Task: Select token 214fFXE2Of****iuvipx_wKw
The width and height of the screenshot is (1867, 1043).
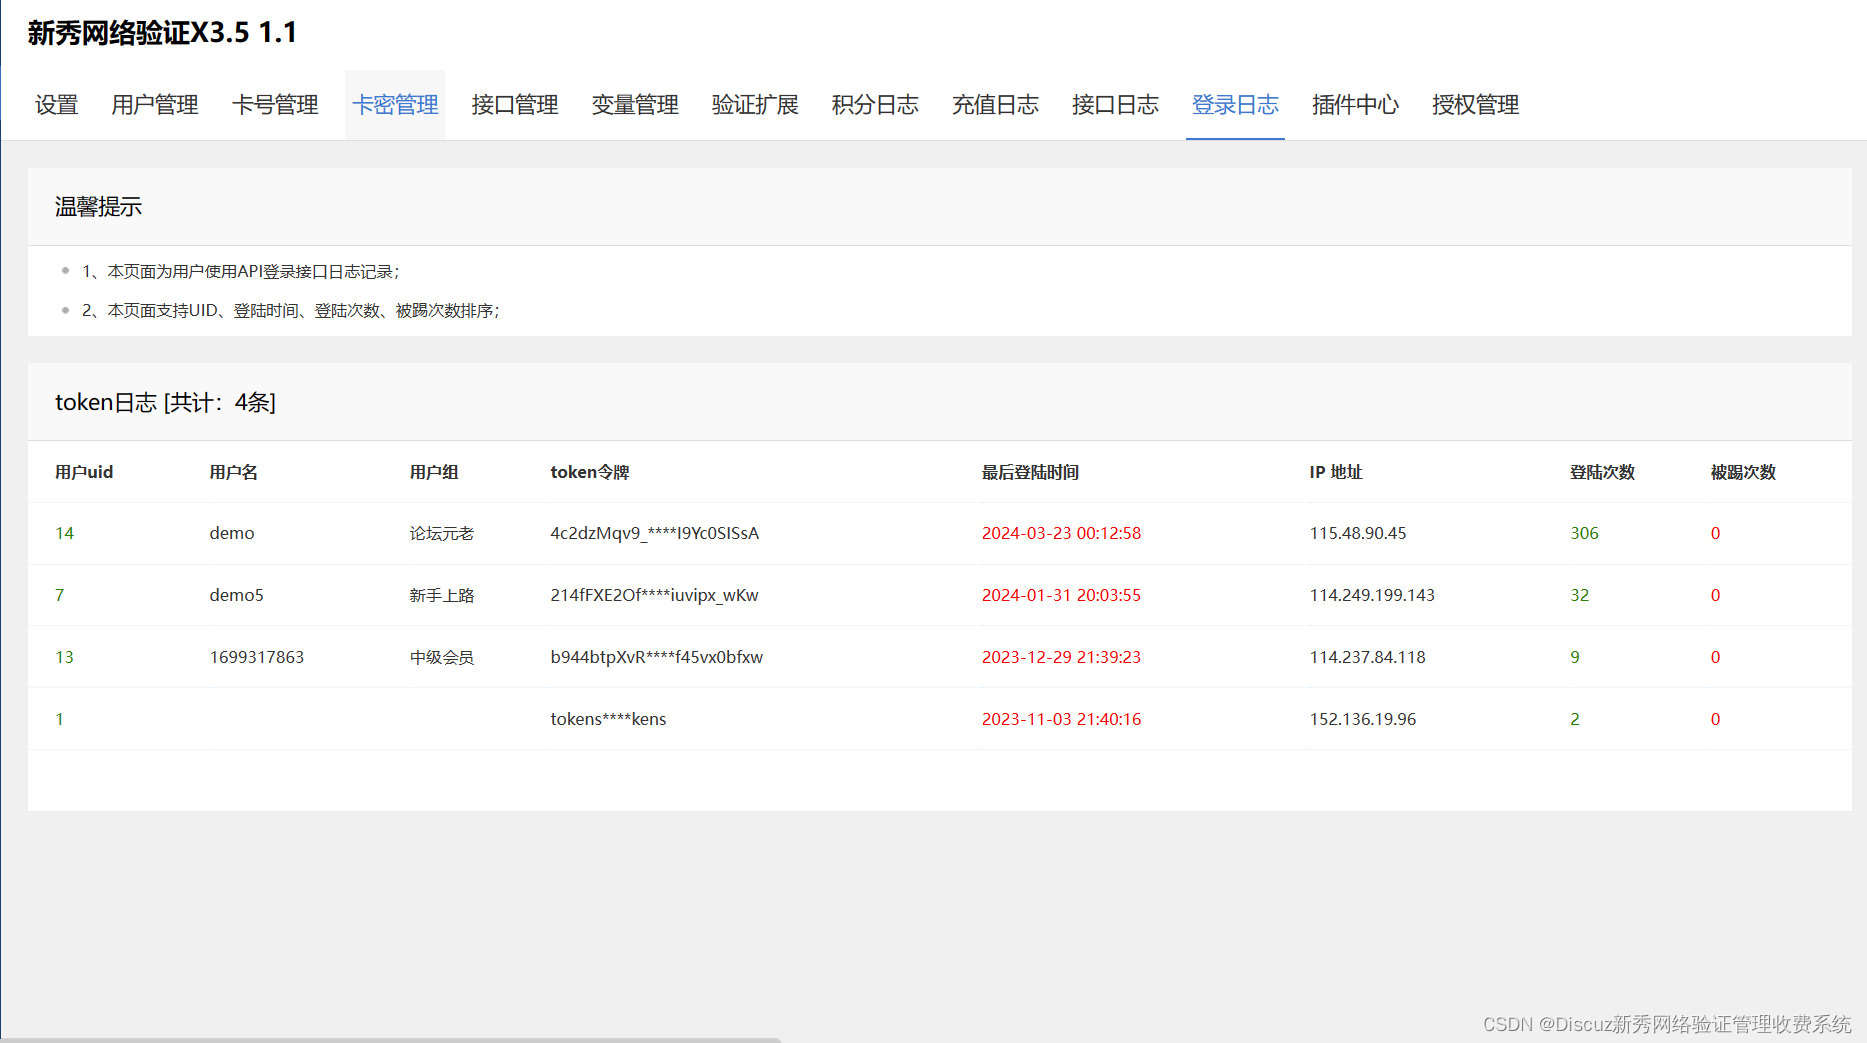Action: tap(655, 595)
